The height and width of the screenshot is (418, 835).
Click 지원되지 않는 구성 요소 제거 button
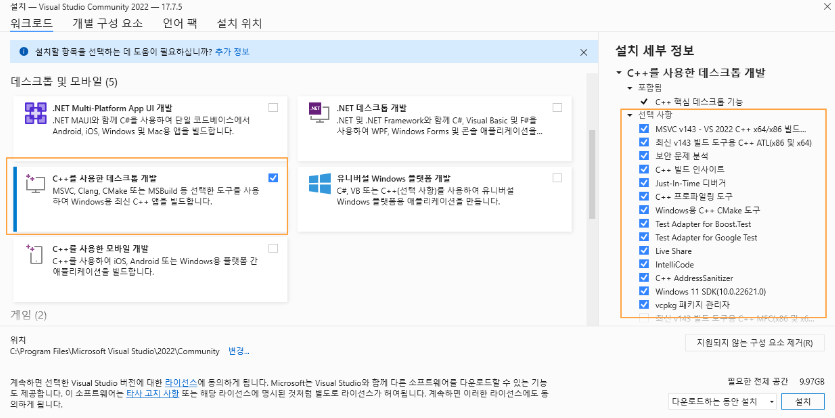point(755,342)
